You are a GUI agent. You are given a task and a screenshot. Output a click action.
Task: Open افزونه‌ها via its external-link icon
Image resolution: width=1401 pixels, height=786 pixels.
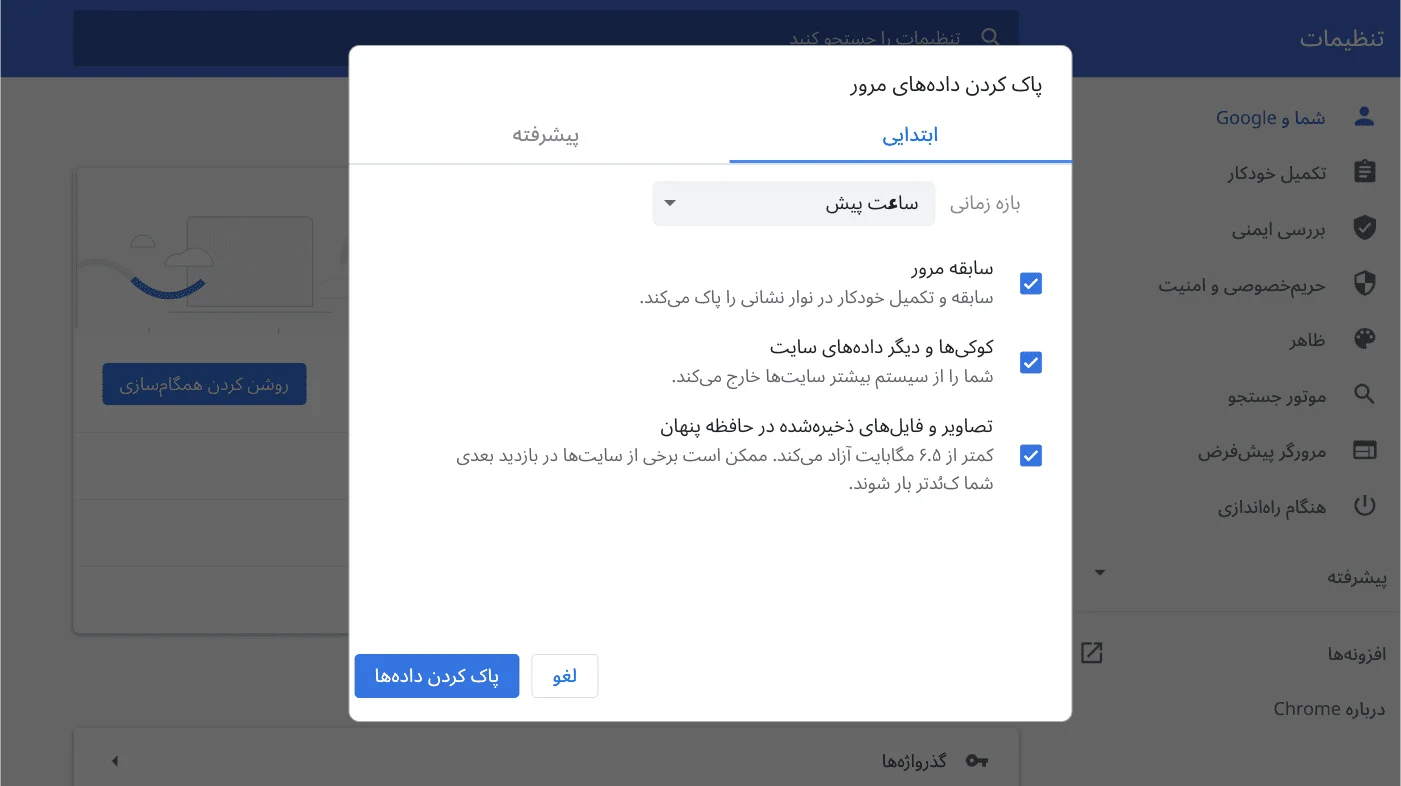(x=1091, y=652)
